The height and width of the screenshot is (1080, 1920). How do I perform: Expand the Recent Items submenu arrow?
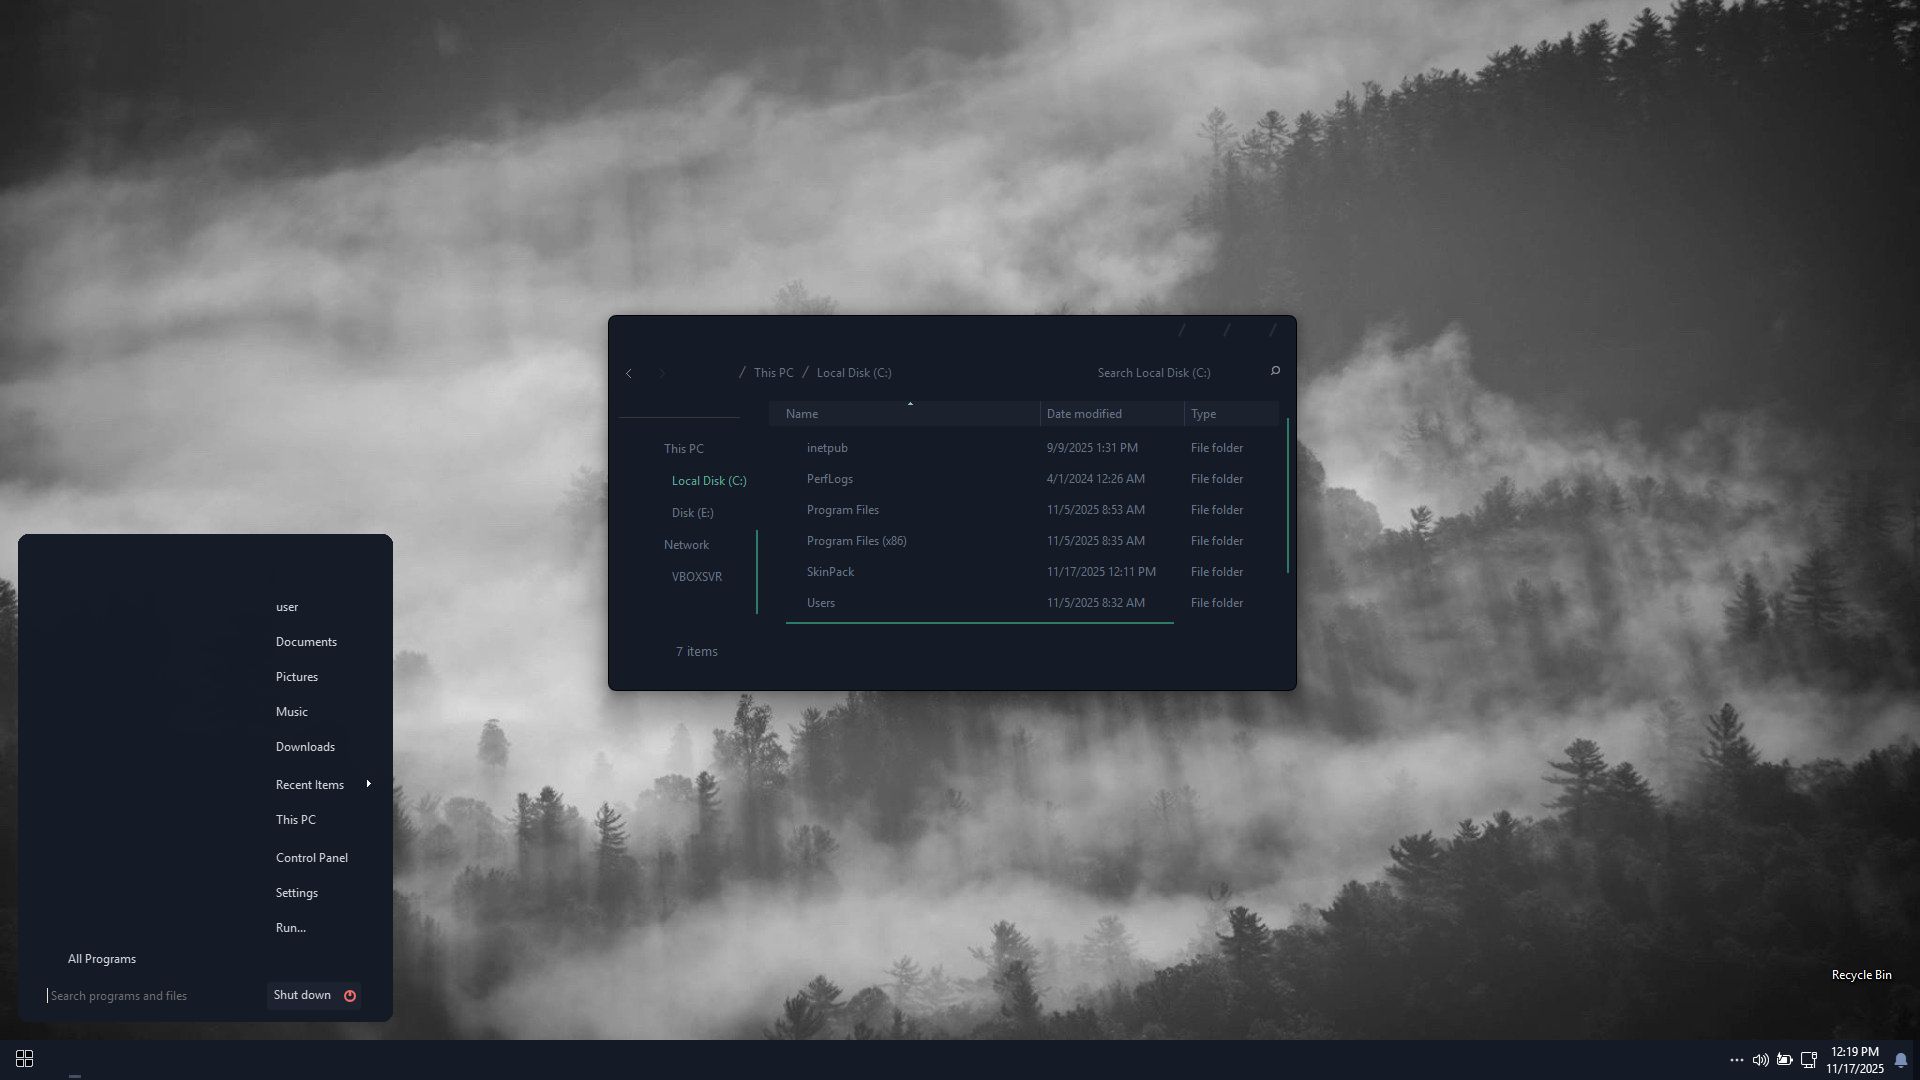[x=369, y=784]
